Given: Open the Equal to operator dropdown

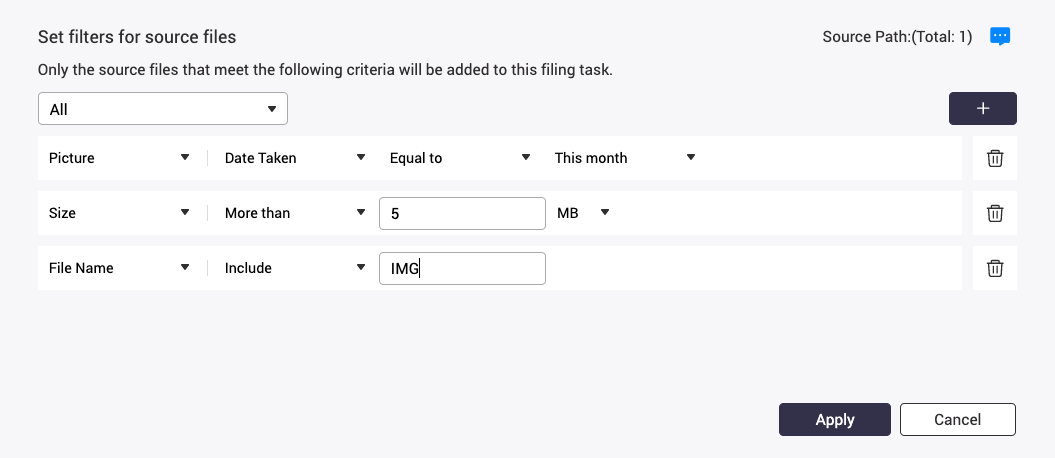Looking at the screenshot, I should pos(459,158).
